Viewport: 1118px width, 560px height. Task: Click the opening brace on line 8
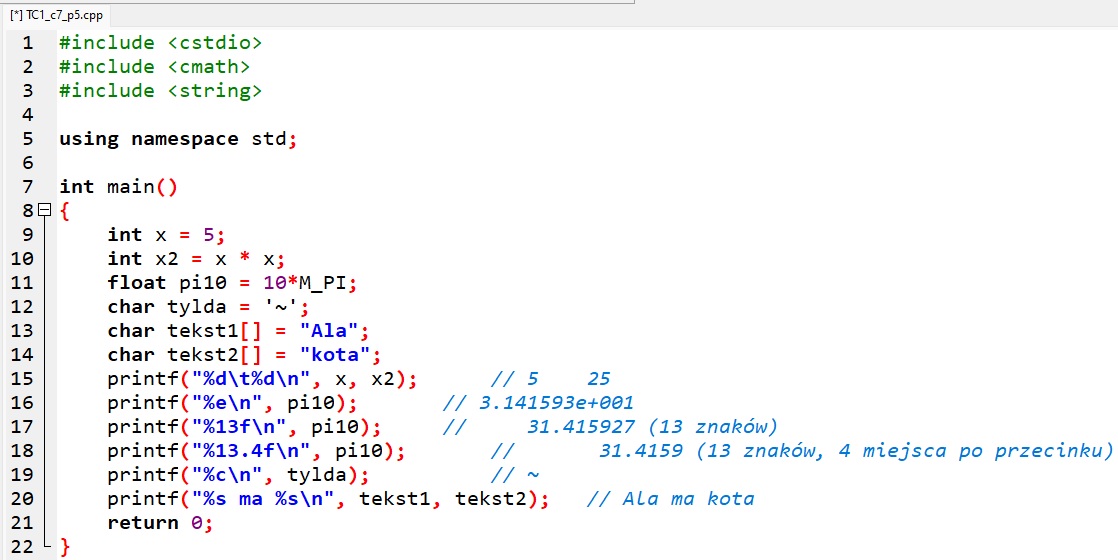coord(64,211)
